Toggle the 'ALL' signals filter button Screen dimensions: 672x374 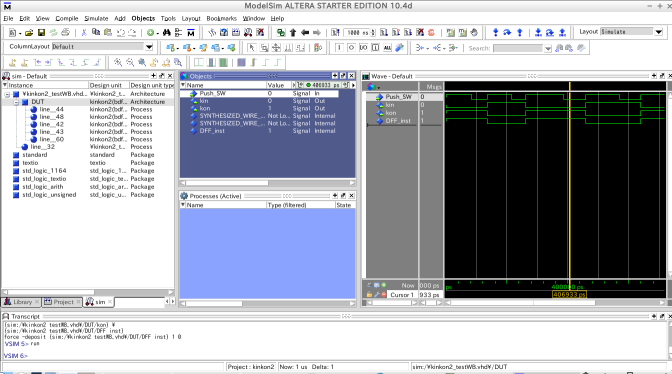387,48
